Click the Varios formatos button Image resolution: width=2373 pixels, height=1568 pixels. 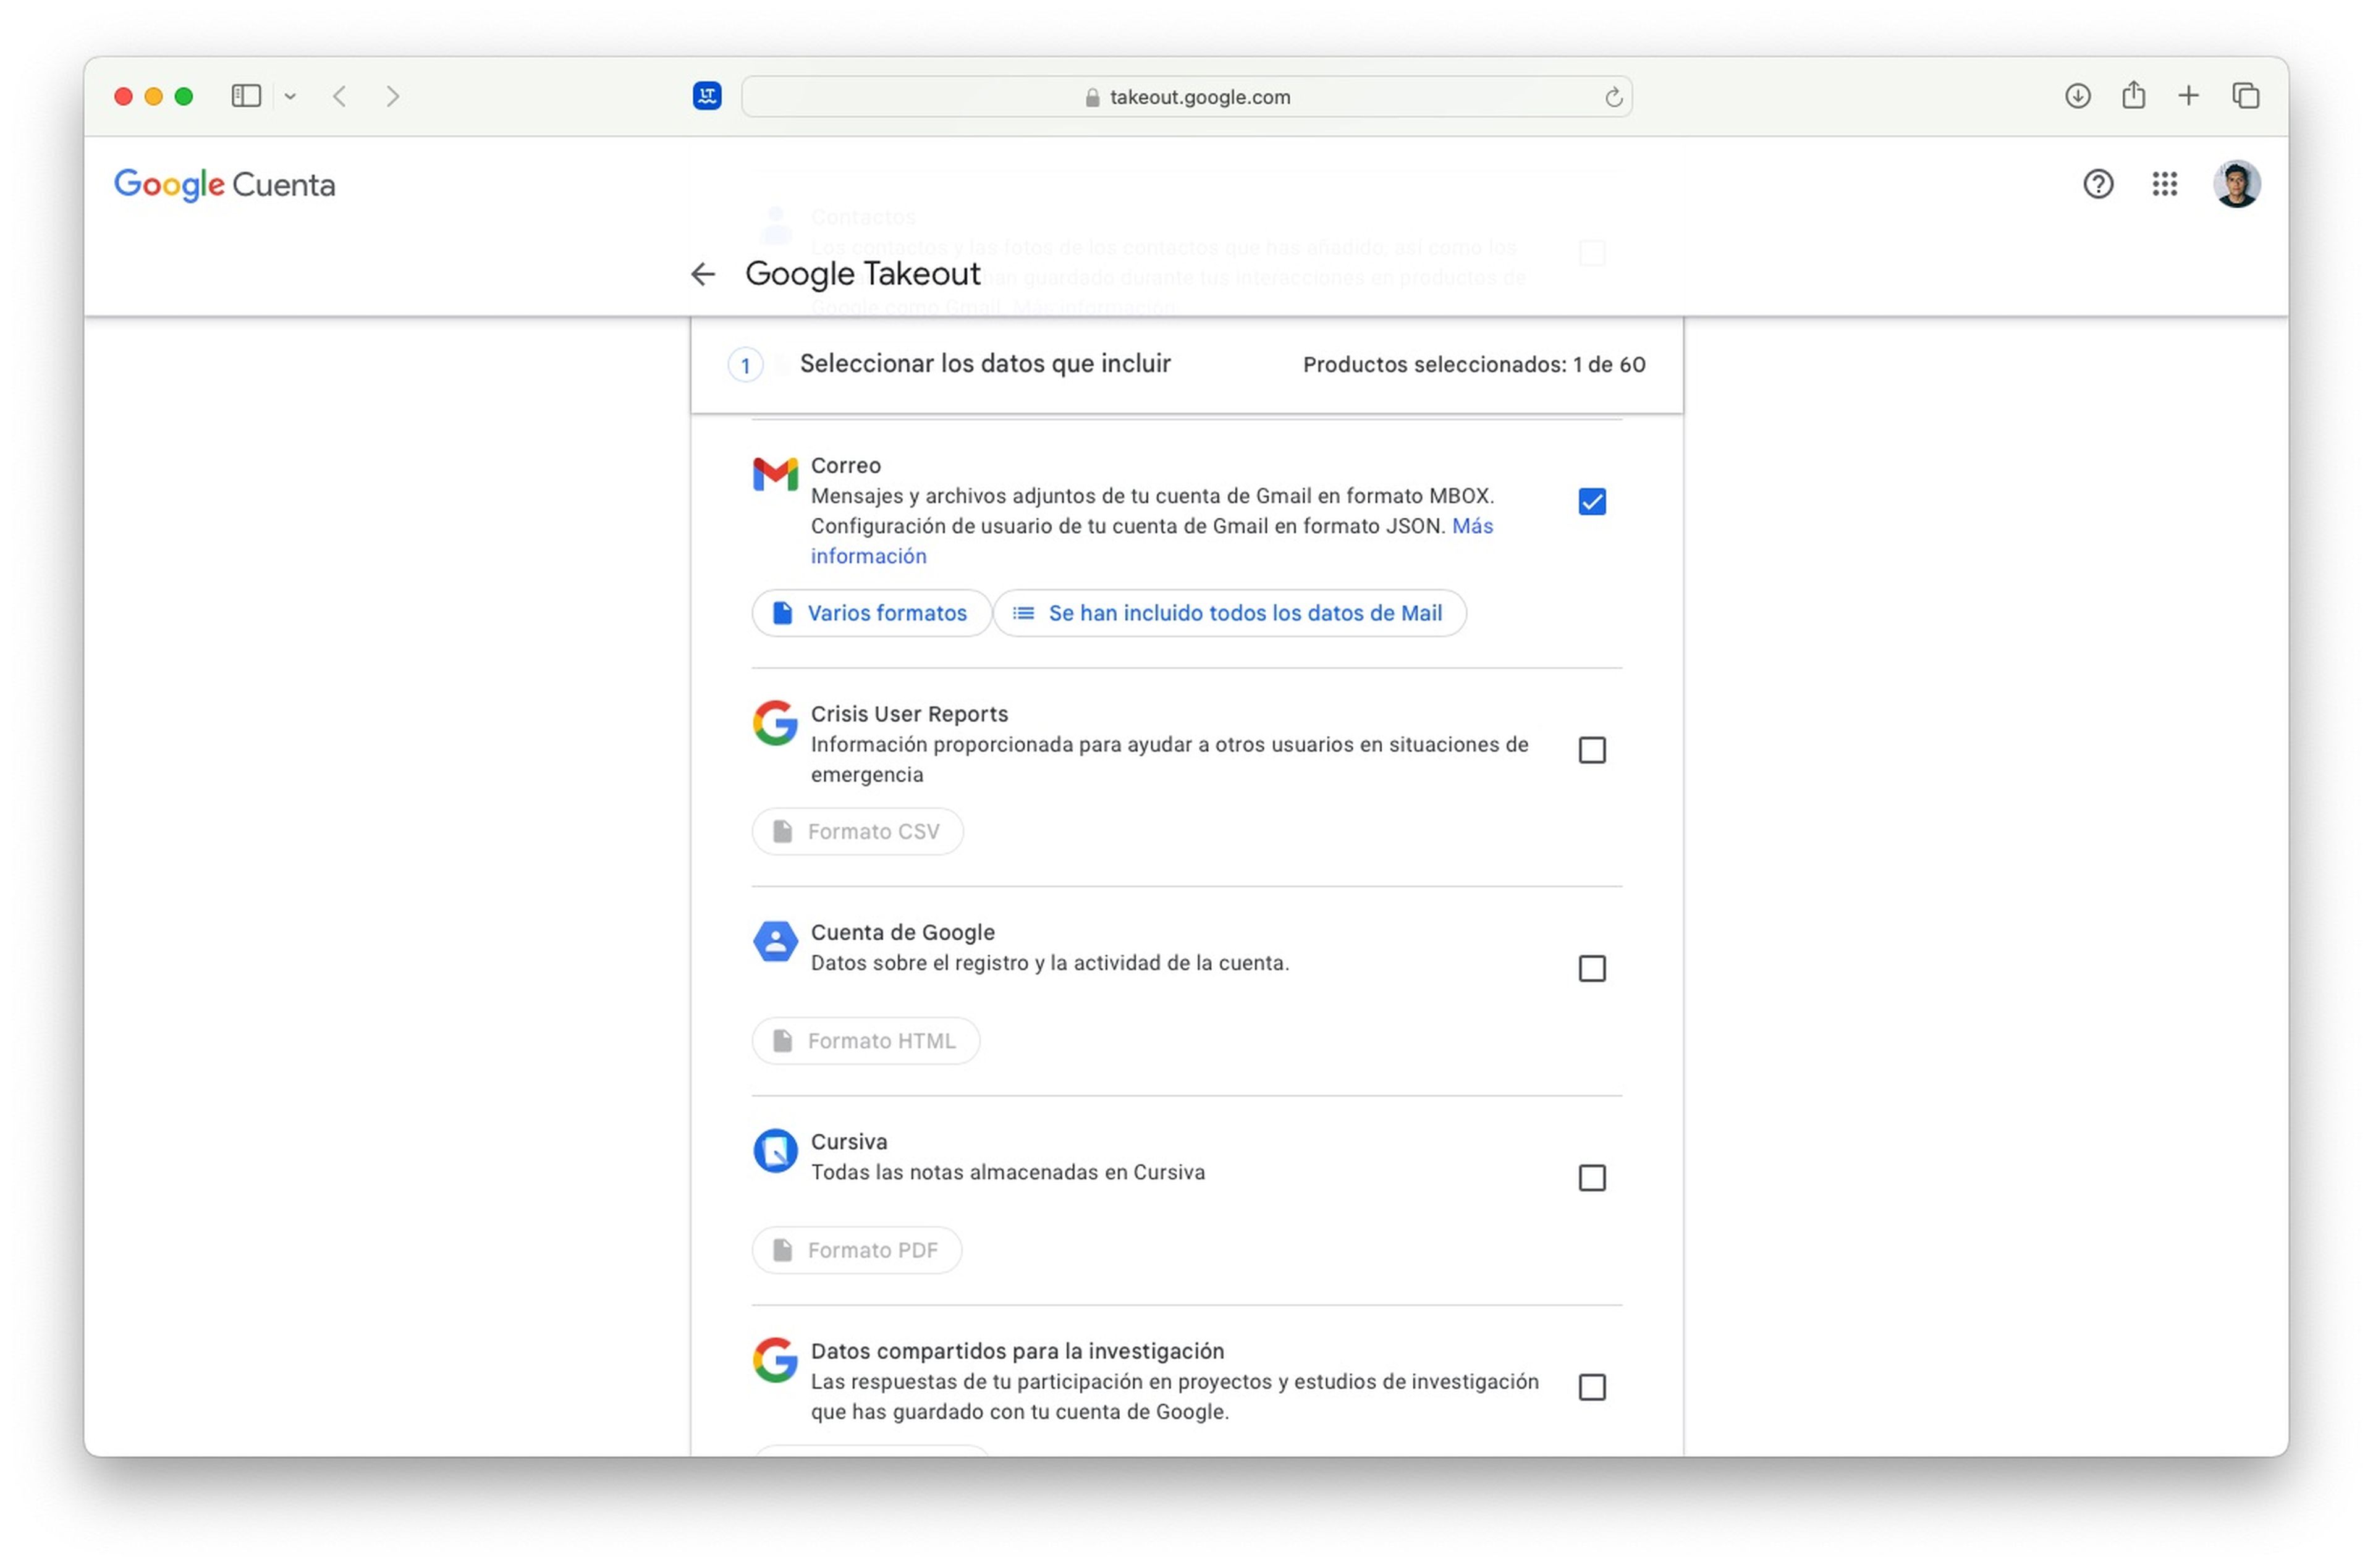coord(871,613)
